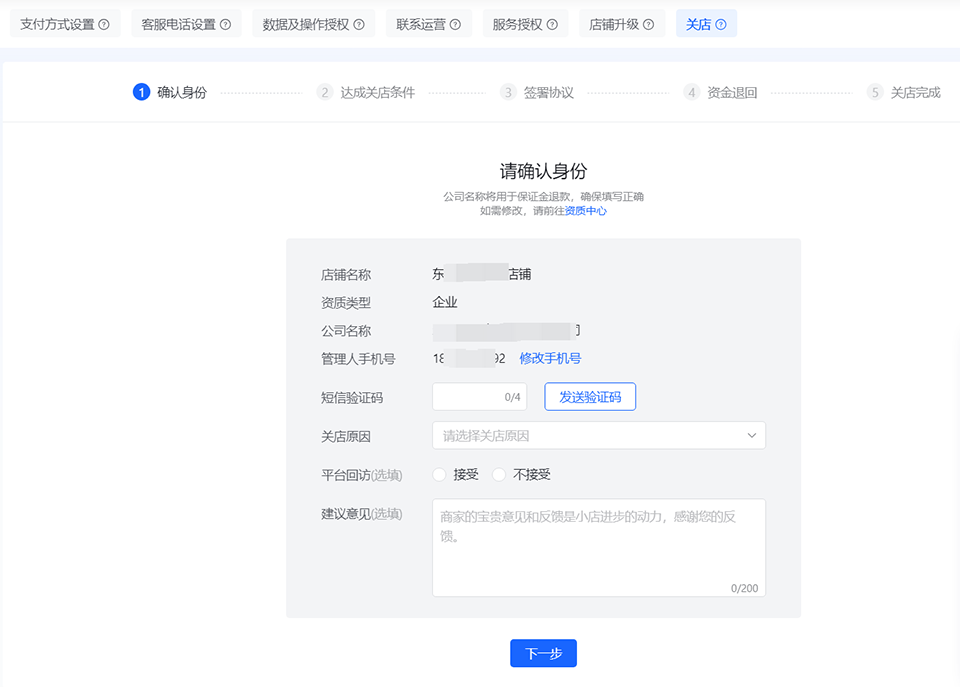Click help icon beside 关店 tab
This screenshot has width=960, height=687.
[x=721, y=24]
